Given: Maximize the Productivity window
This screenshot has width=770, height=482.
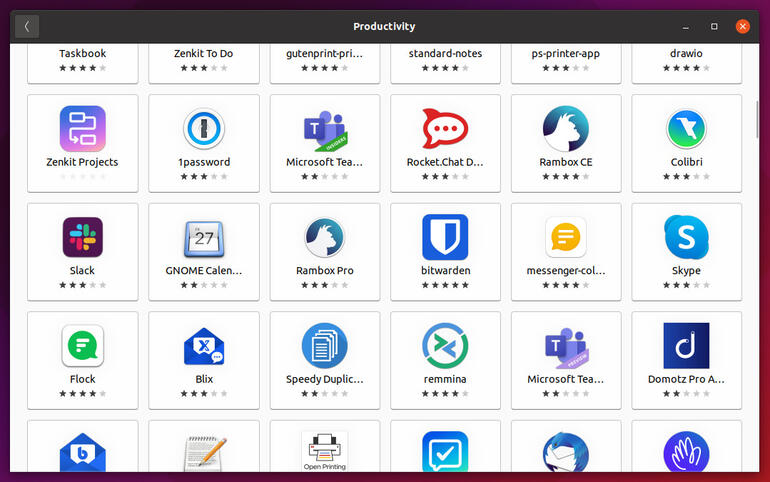Looking at the screenshot, I should pyautogui.click(x=714, y=27).
